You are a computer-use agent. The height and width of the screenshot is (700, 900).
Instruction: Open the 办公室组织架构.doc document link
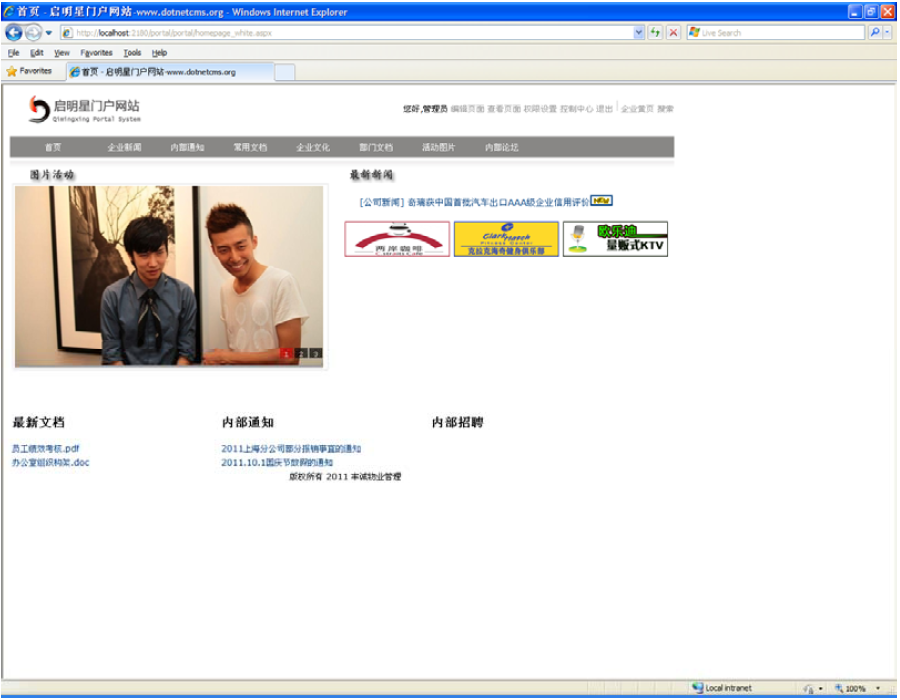(51, 462)
